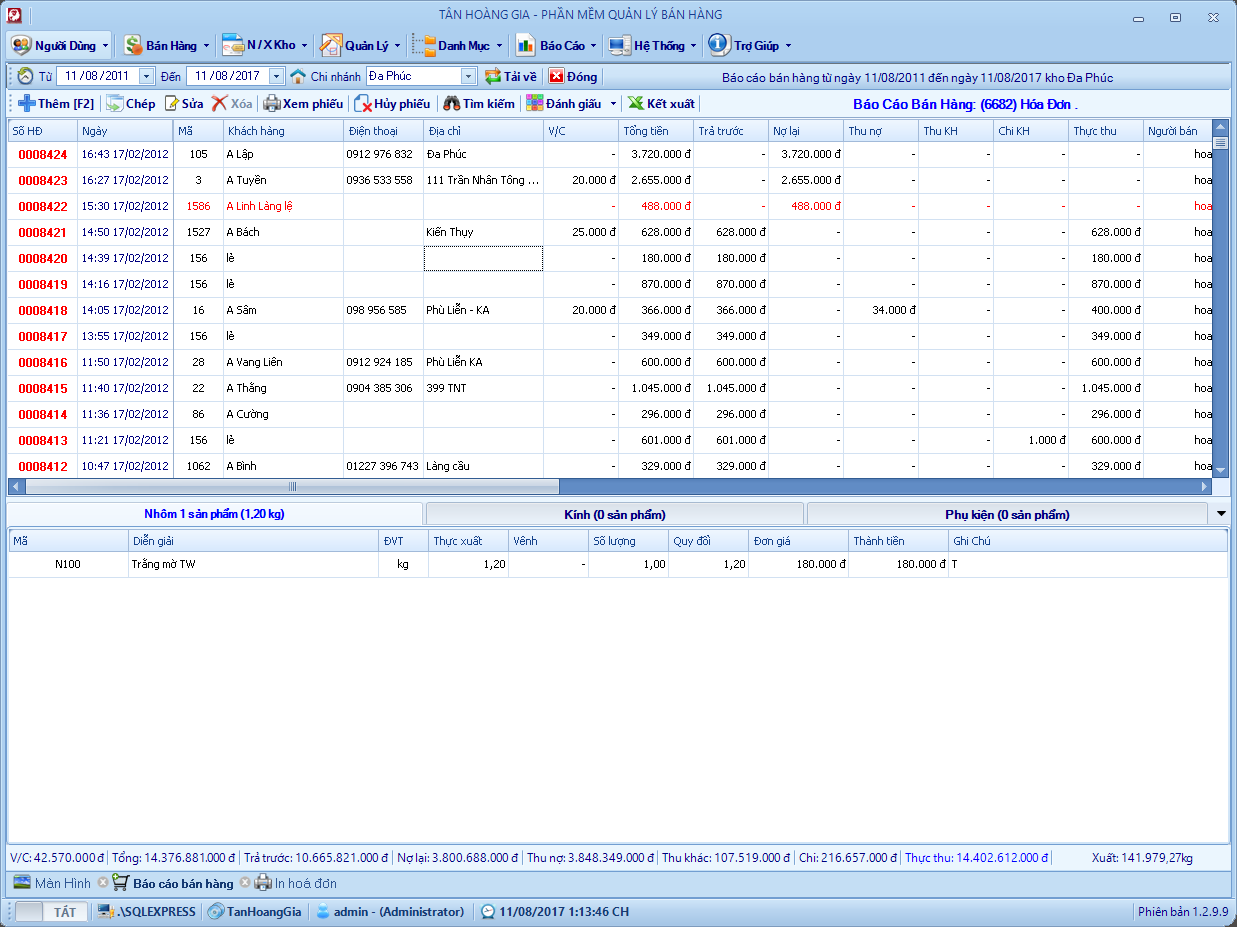Screen dimensions: 1237x927
Task: Click the Hủy phiếu cancel icon
Action: click(x=364, y=104)
